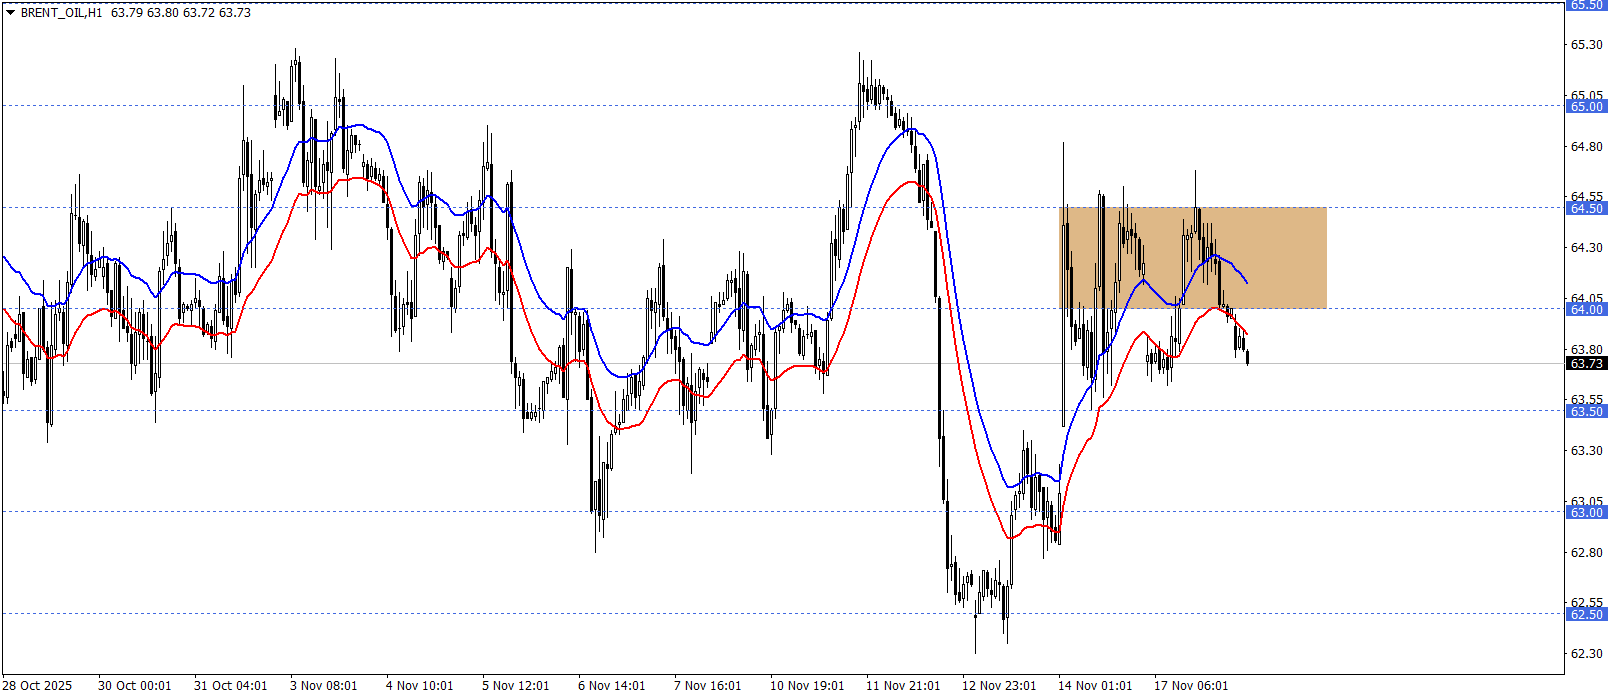Viewport: 1614px width, 698px height.
Task: Click the 3 Nov 08:01 time label
Action: pos(323,686)
